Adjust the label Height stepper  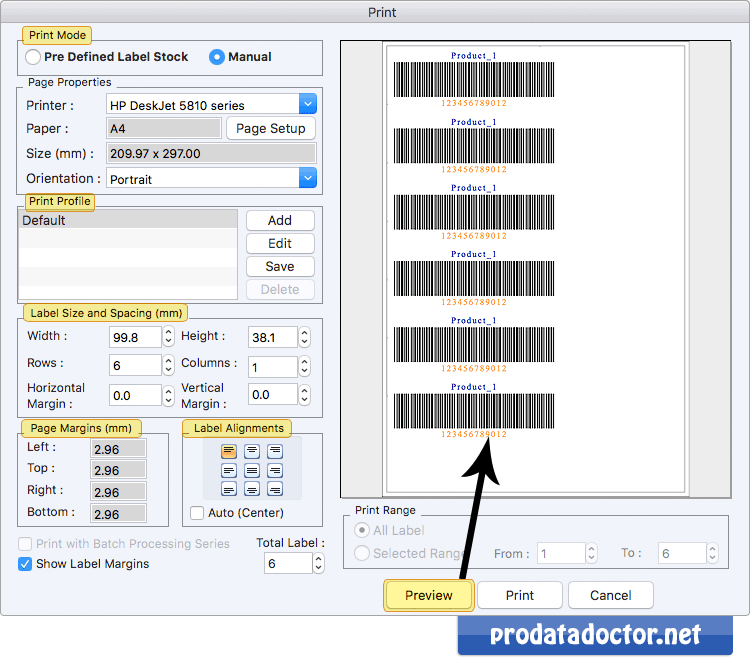pyautogui.click(x=305, y=337)
